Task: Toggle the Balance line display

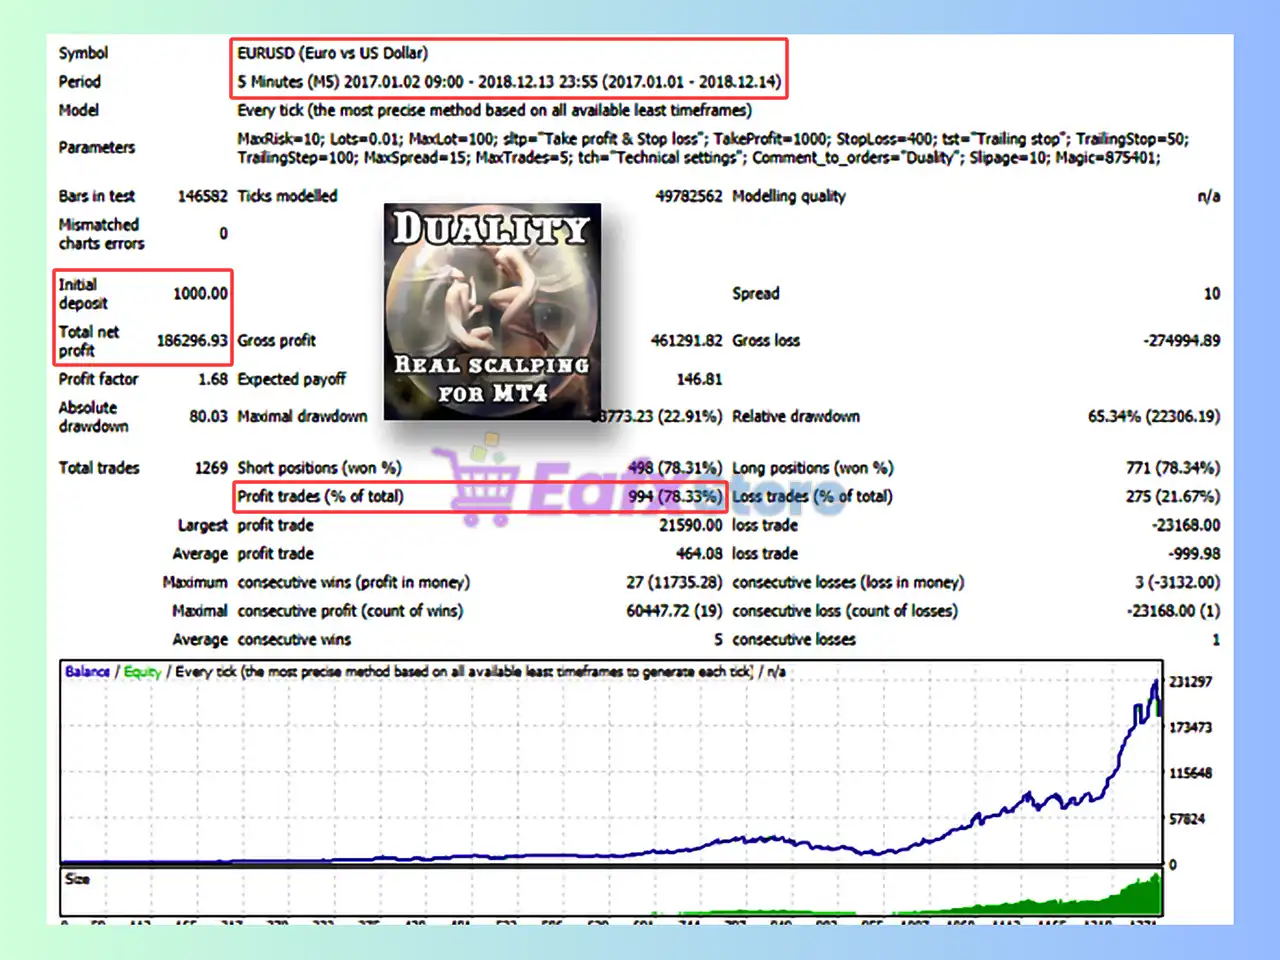Action: [84, 671]
